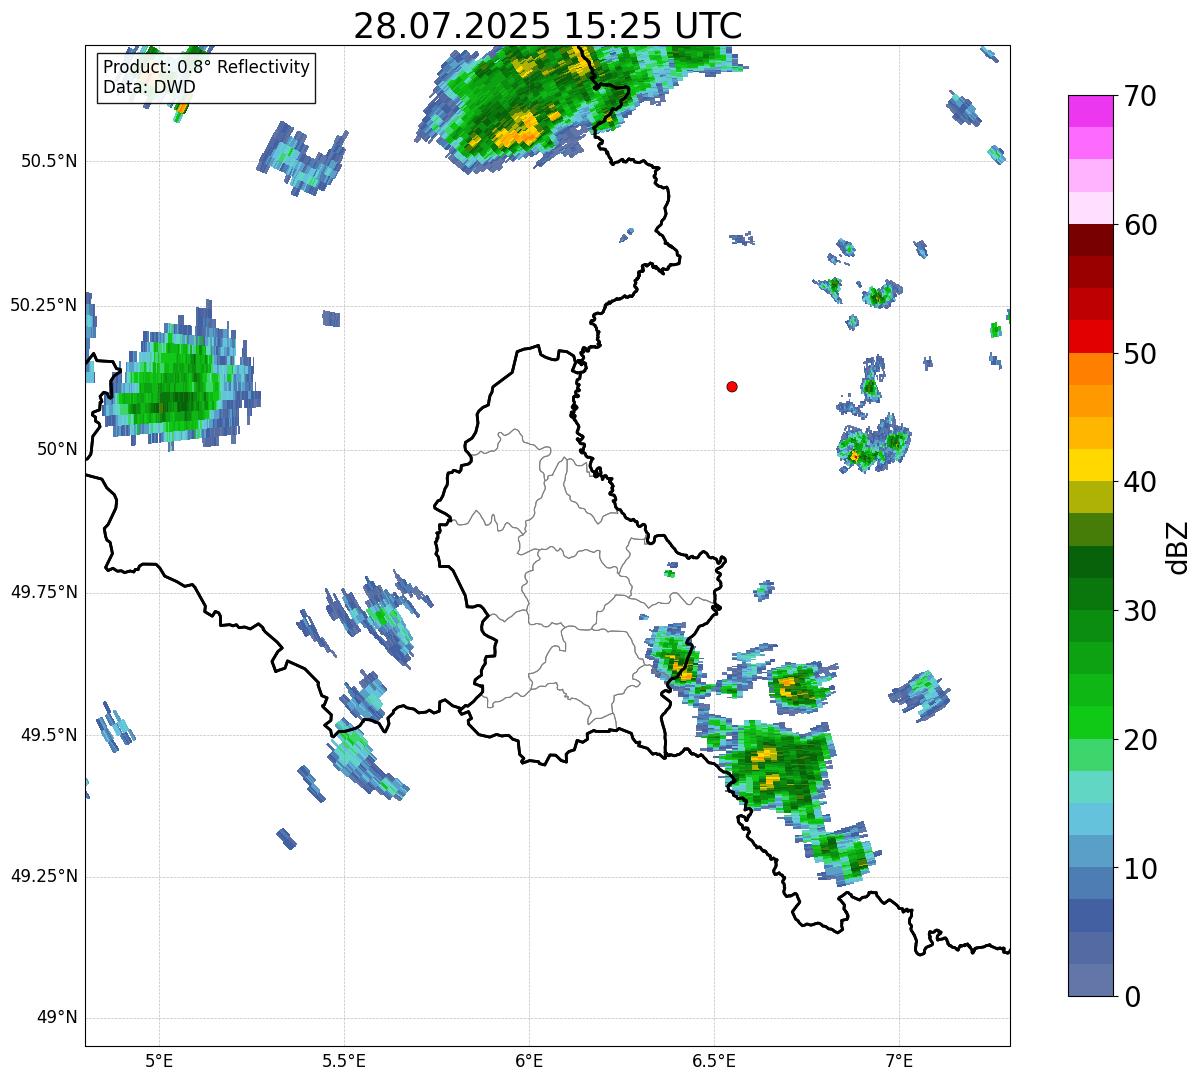The image size is (1202, 1081).
Task: Click the '5.5°E' longitude label
Action: [x=344, y=1060]
